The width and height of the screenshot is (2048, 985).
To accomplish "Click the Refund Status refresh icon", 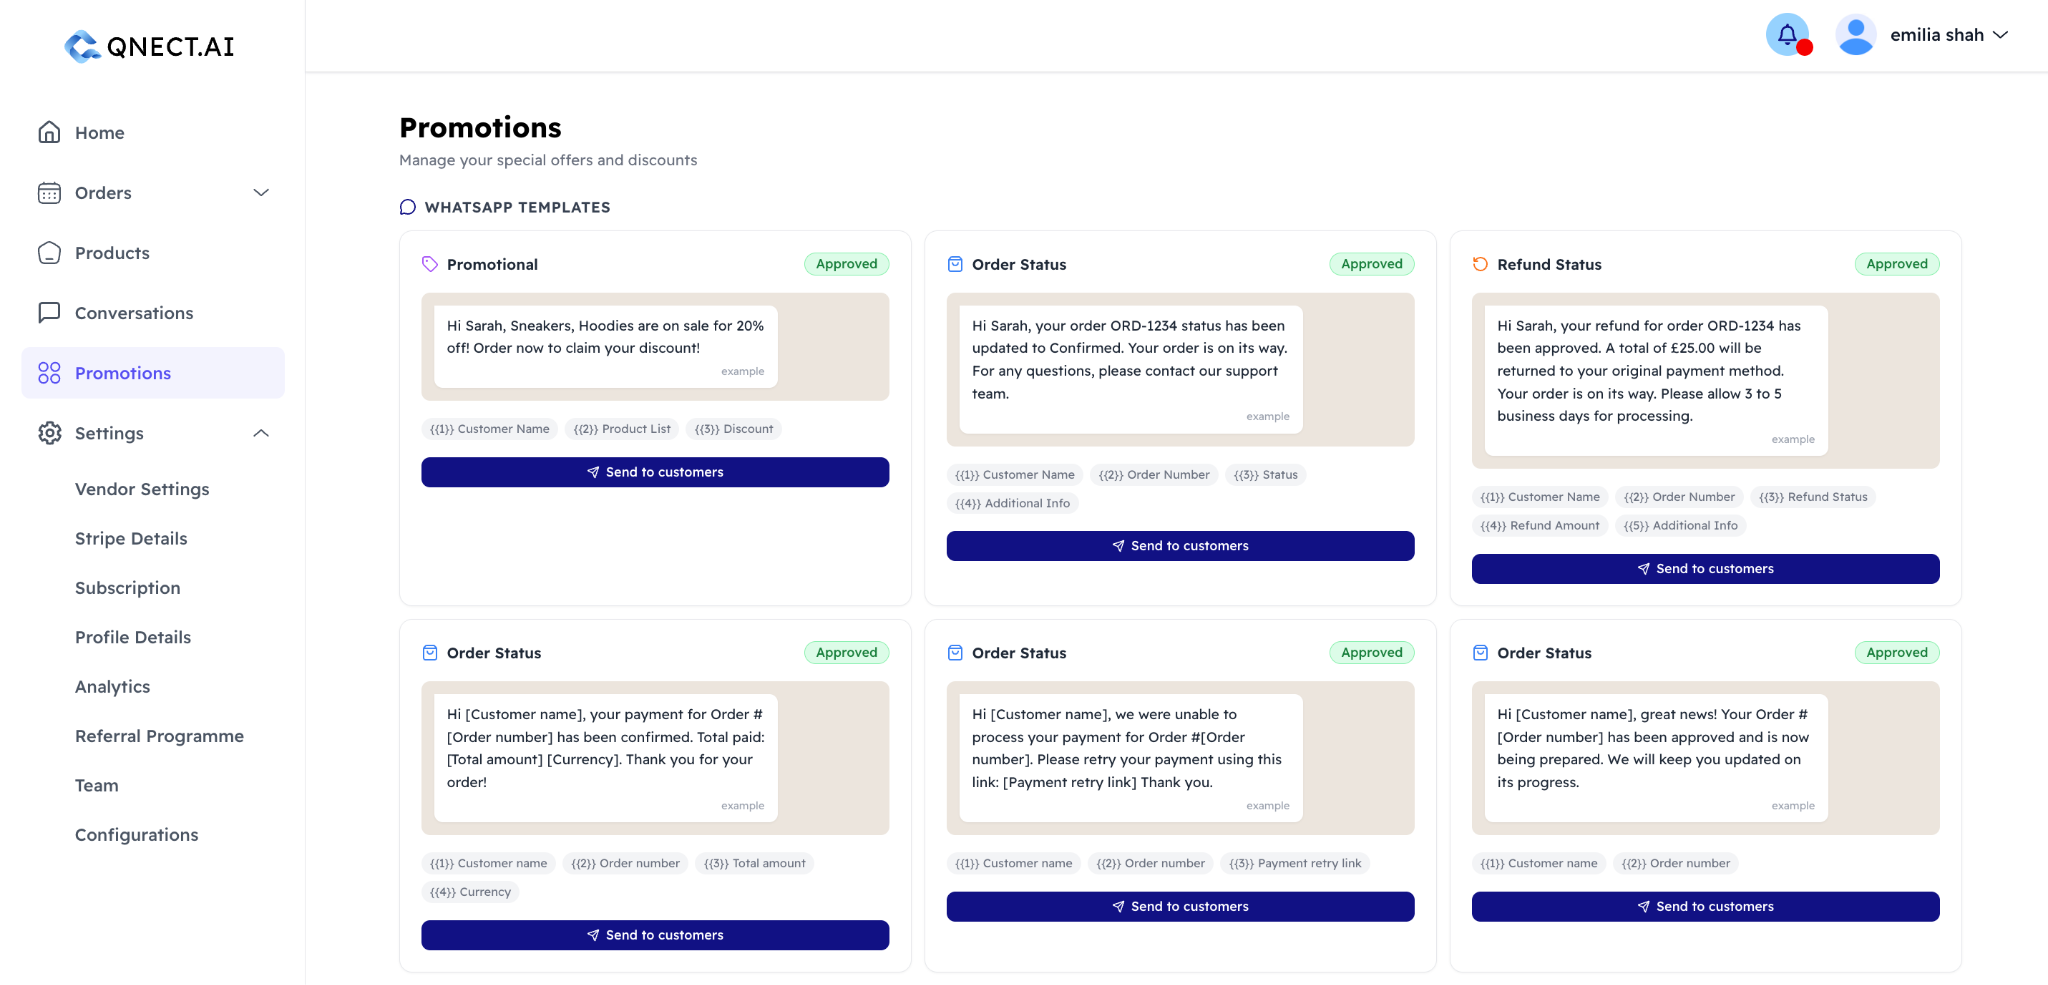I will (1480, 264).
